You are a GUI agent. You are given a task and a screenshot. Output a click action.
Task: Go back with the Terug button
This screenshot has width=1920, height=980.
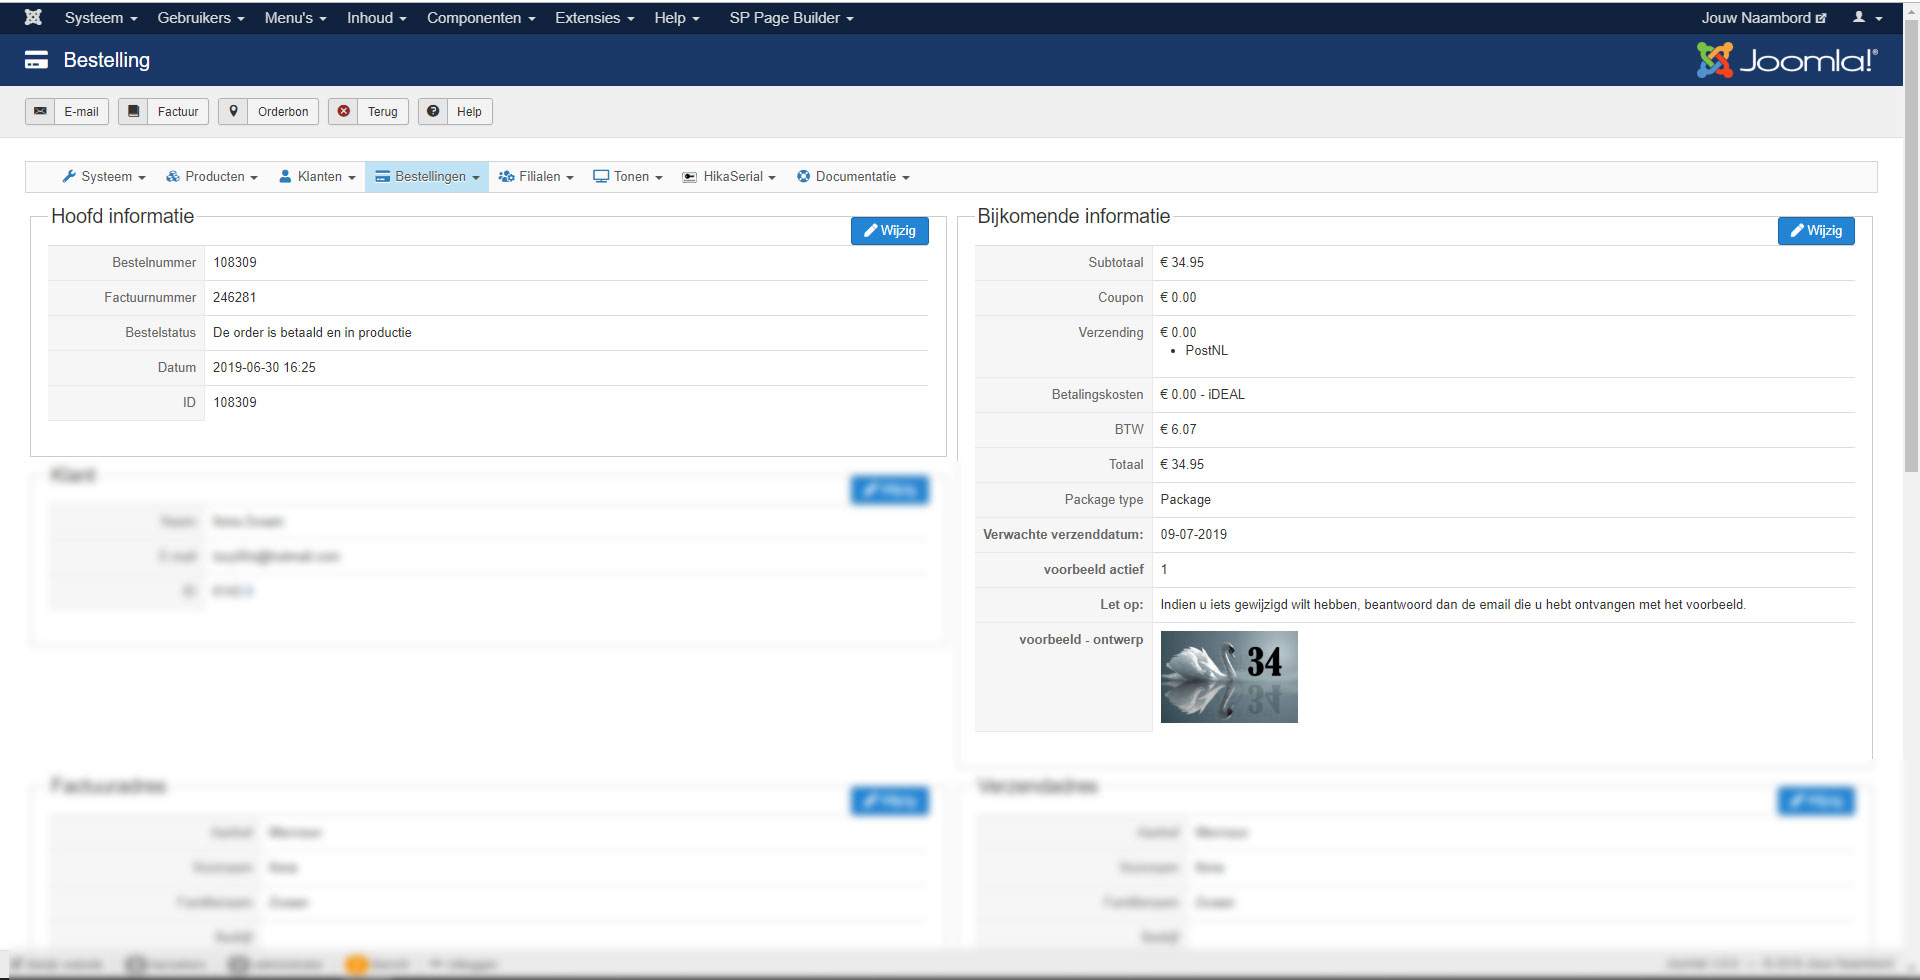pyautogui.click(x=368, y=111)
